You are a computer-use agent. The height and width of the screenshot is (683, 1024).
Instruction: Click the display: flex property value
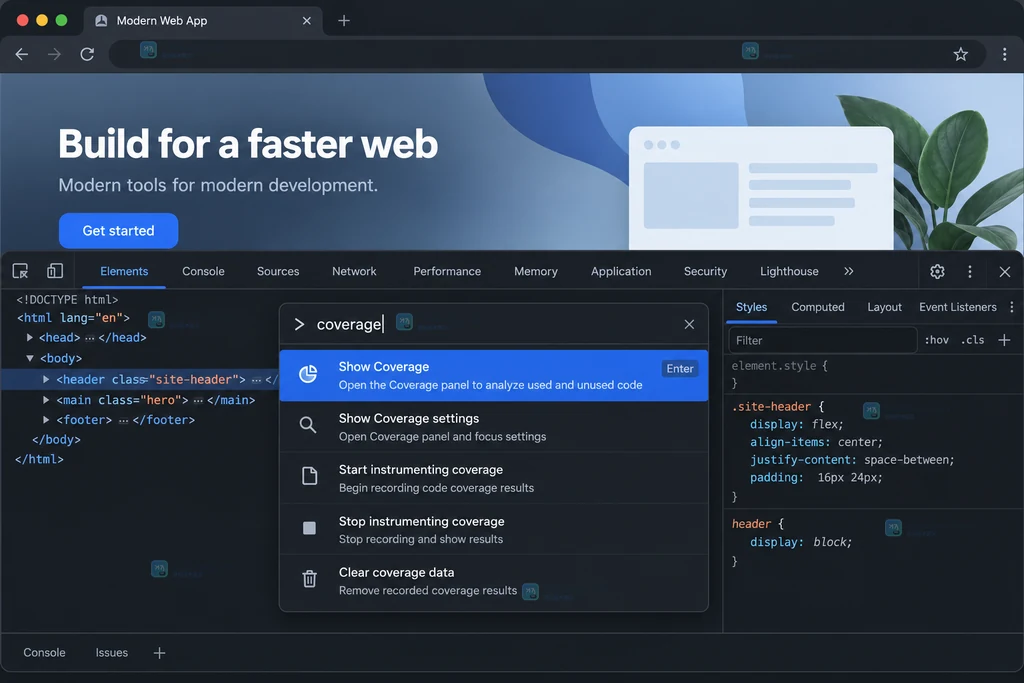pos(827,424)
